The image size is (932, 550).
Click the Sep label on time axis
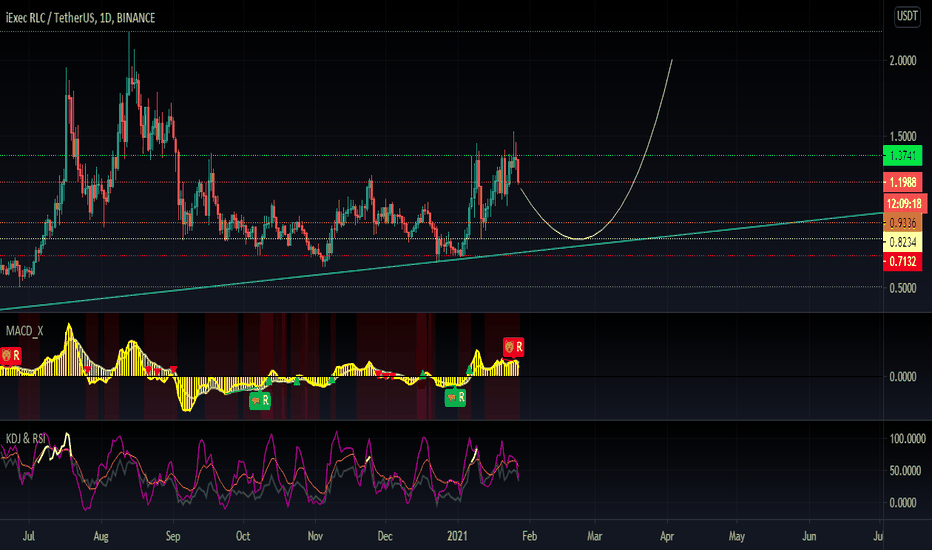[173, 536]
